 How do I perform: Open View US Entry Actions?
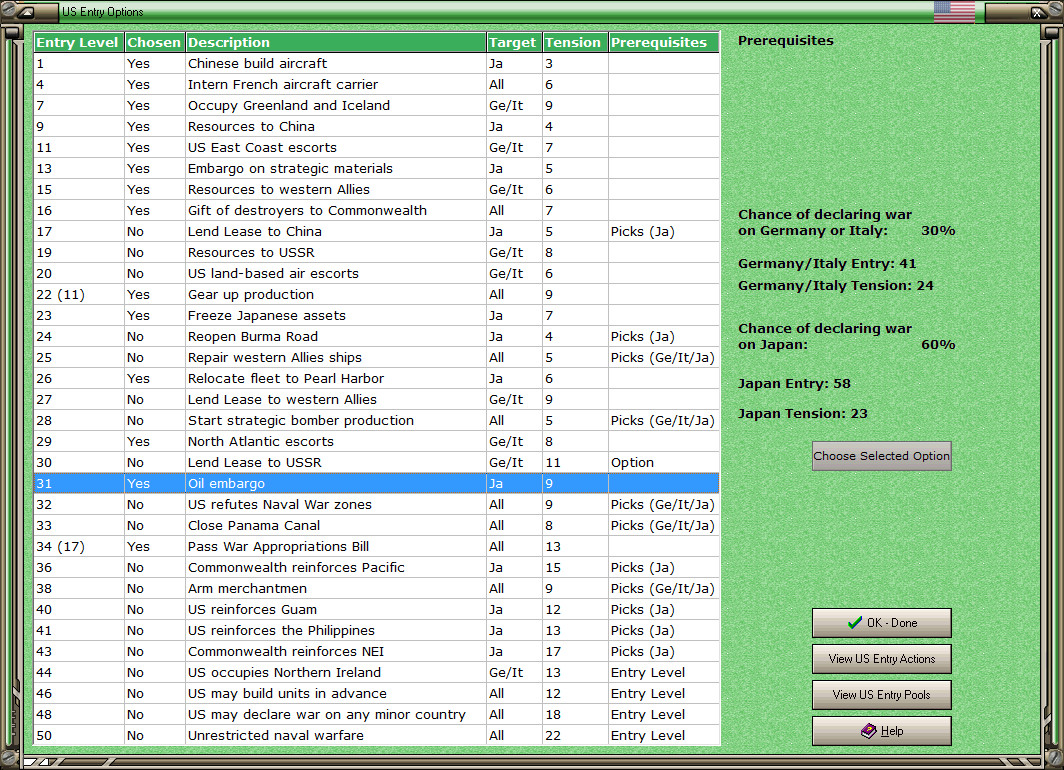point(881,659)
